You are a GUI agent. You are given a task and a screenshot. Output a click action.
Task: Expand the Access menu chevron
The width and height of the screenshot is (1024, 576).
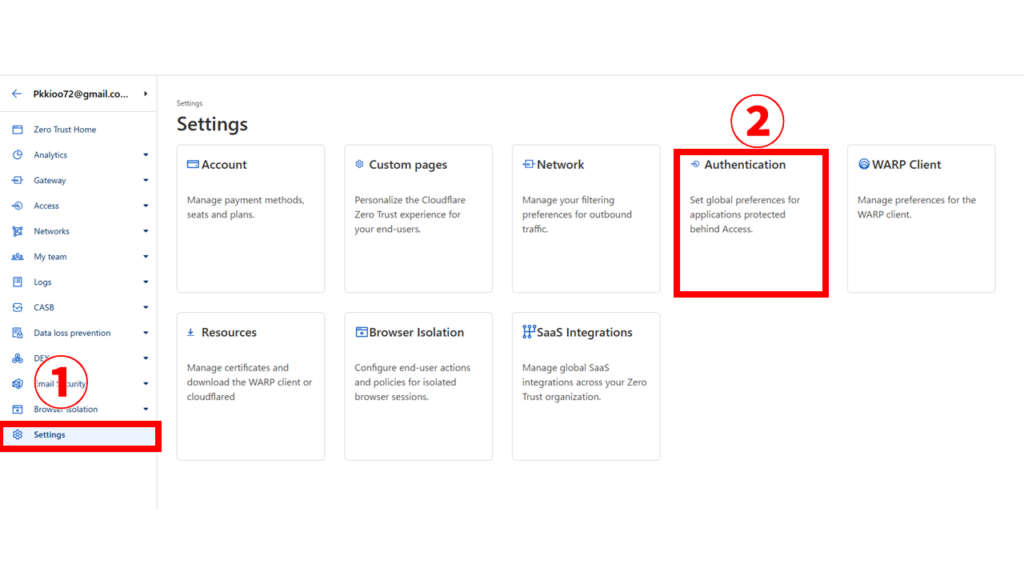[146, 206]
